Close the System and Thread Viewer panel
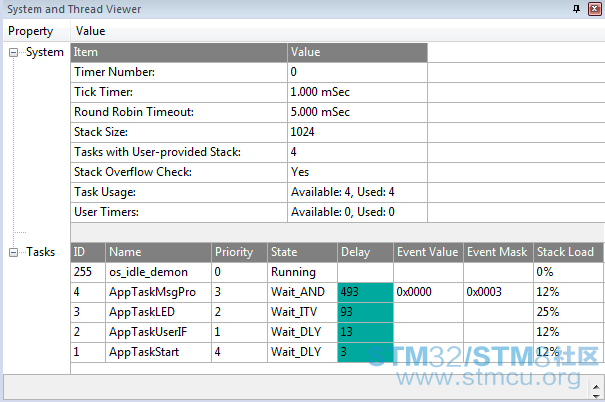605x402 pixels. [x=595, y=8]
